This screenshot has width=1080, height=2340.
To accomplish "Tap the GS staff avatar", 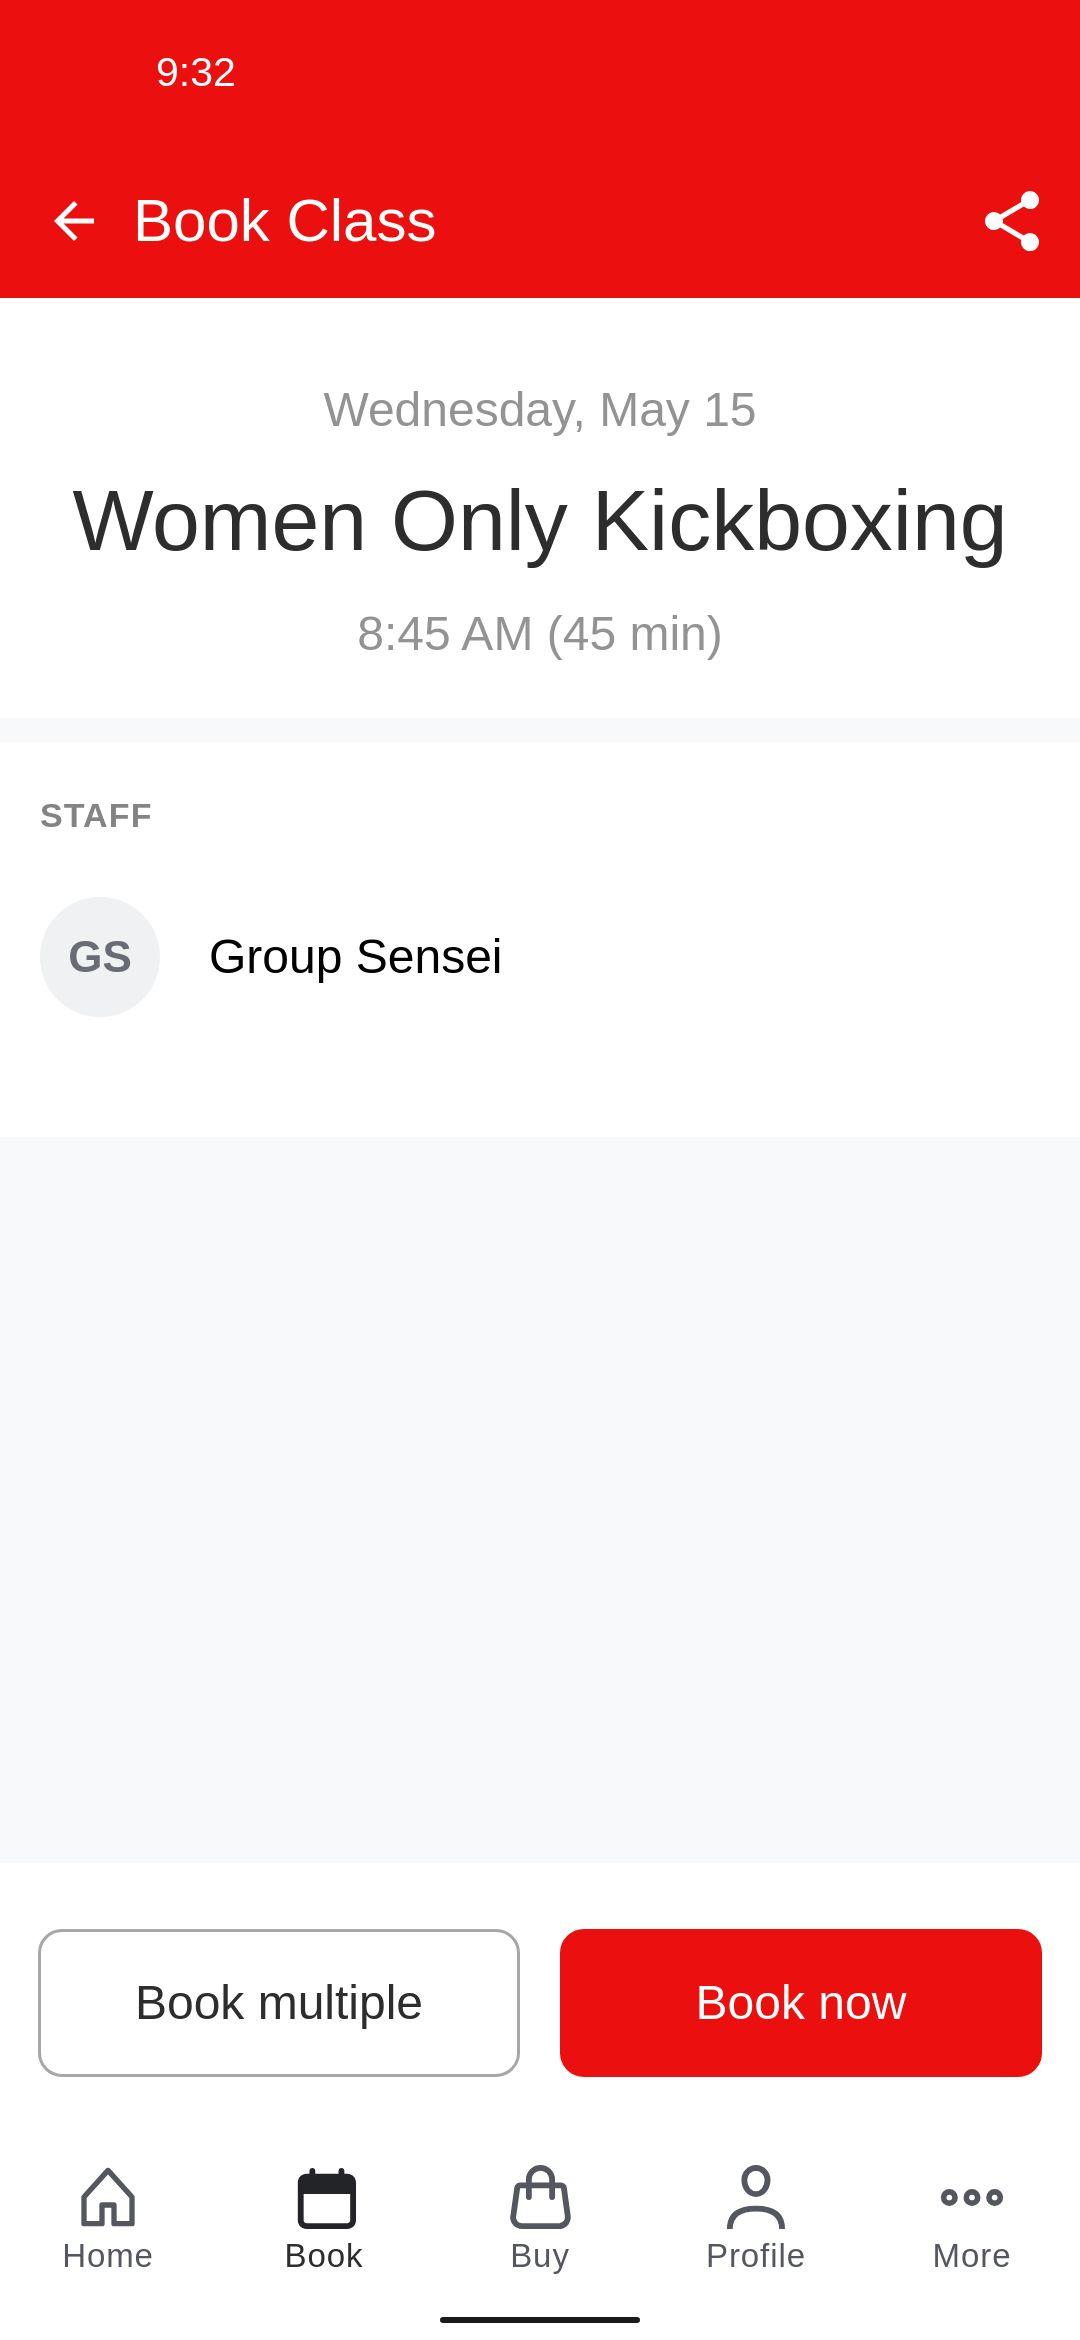I will 100,957.
